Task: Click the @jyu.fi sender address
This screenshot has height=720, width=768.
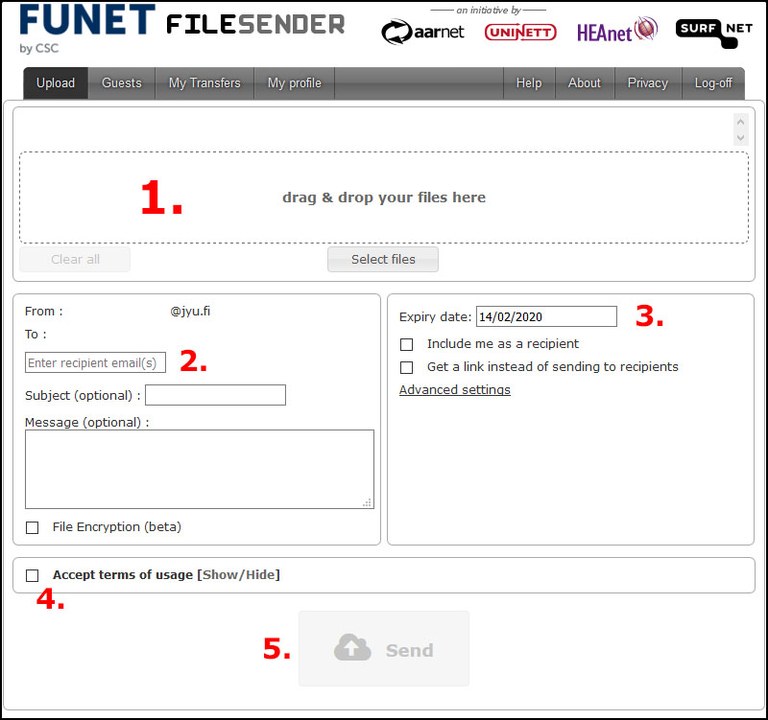Action: pyautogui.click(x=190, y=311)
